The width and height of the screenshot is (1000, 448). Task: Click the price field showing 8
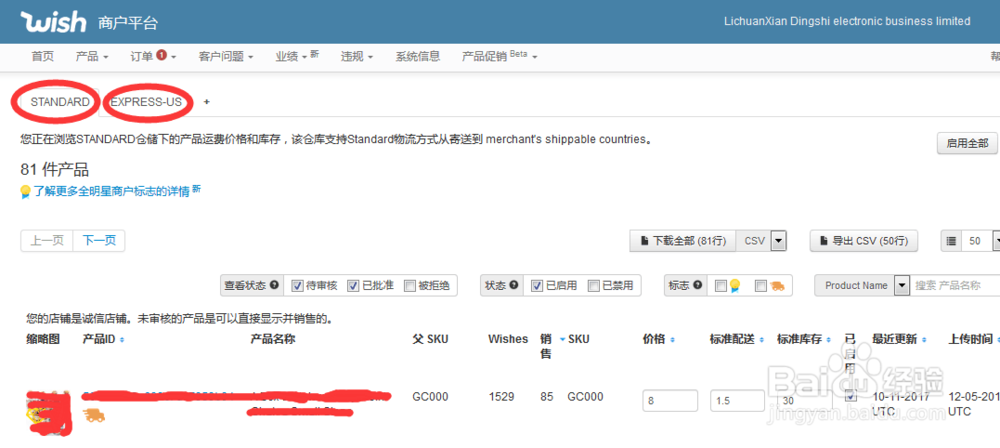point(670,401)
